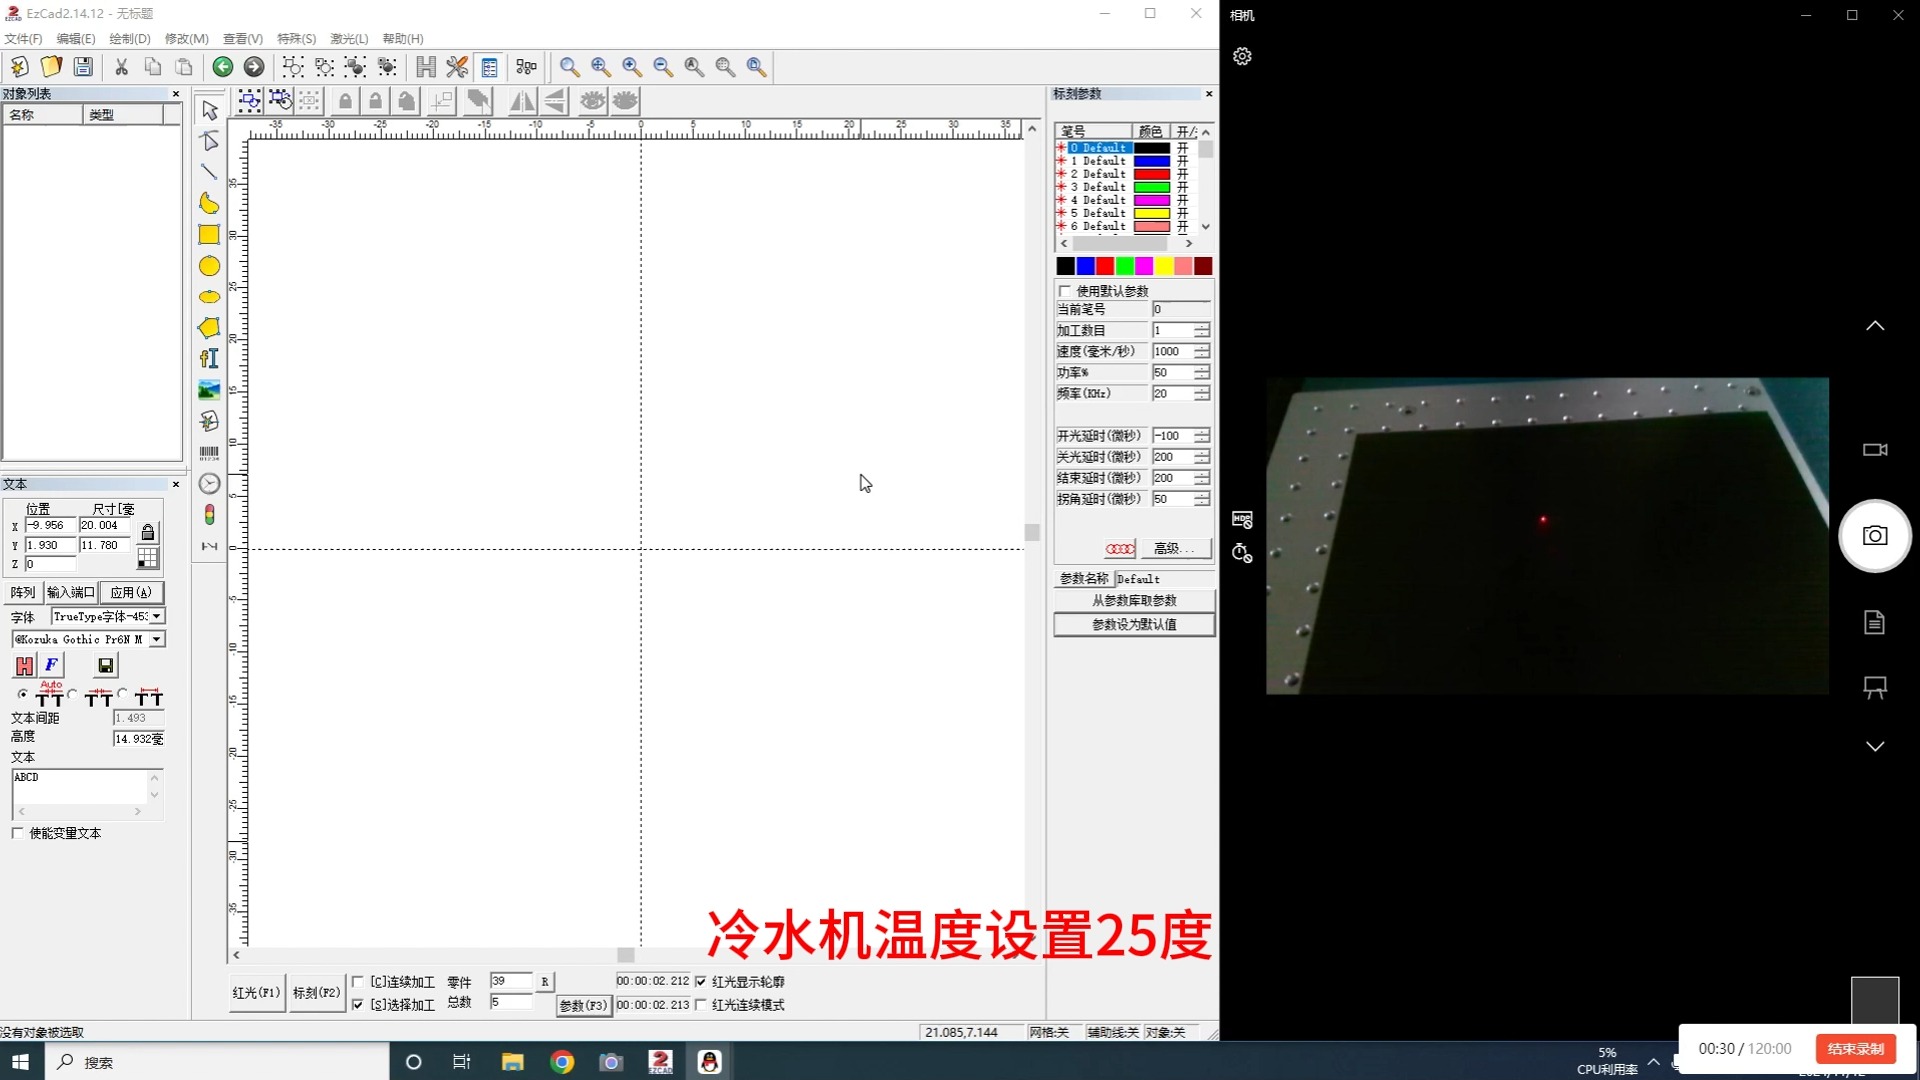The height and width of the screenshot is (1080, 1920).
Task: Open the barcode tool
Action: [x=209, y=452]
